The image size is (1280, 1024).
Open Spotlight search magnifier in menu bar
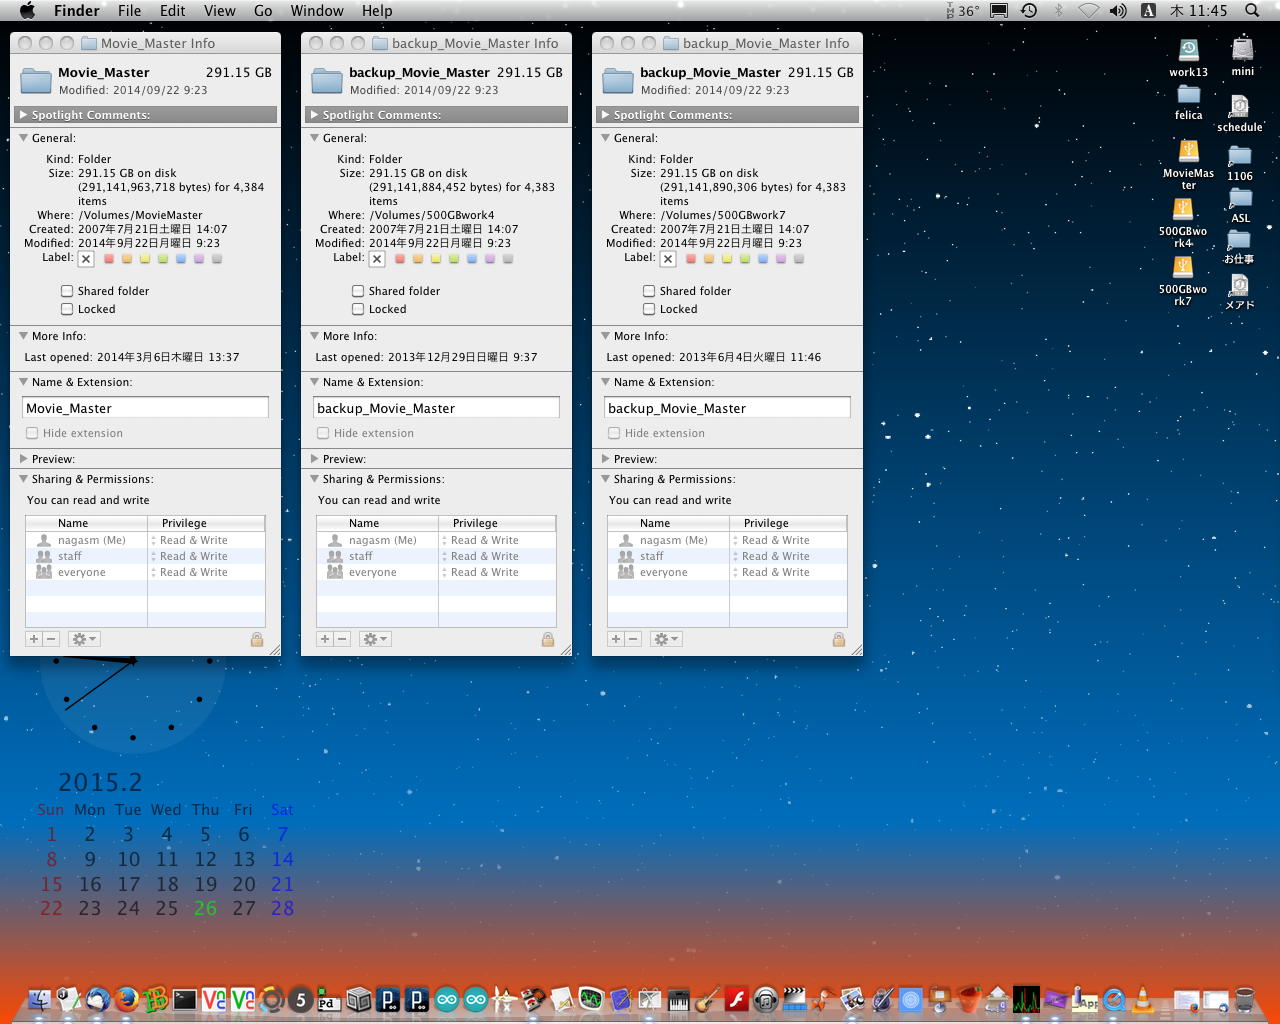1252,11
